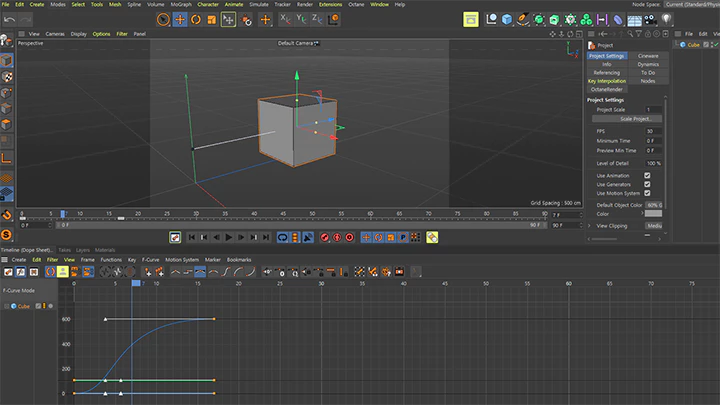The height and width of the screenshot is (405, 720).
Task: Click the project Color swatch
Action: point(653,214)
